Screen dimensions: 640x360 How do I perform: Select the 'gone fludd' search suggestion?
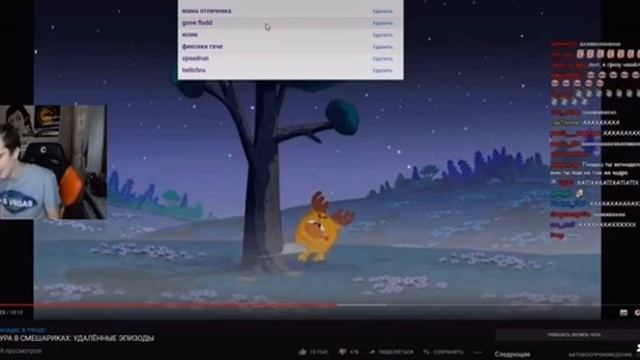[290, 23]
